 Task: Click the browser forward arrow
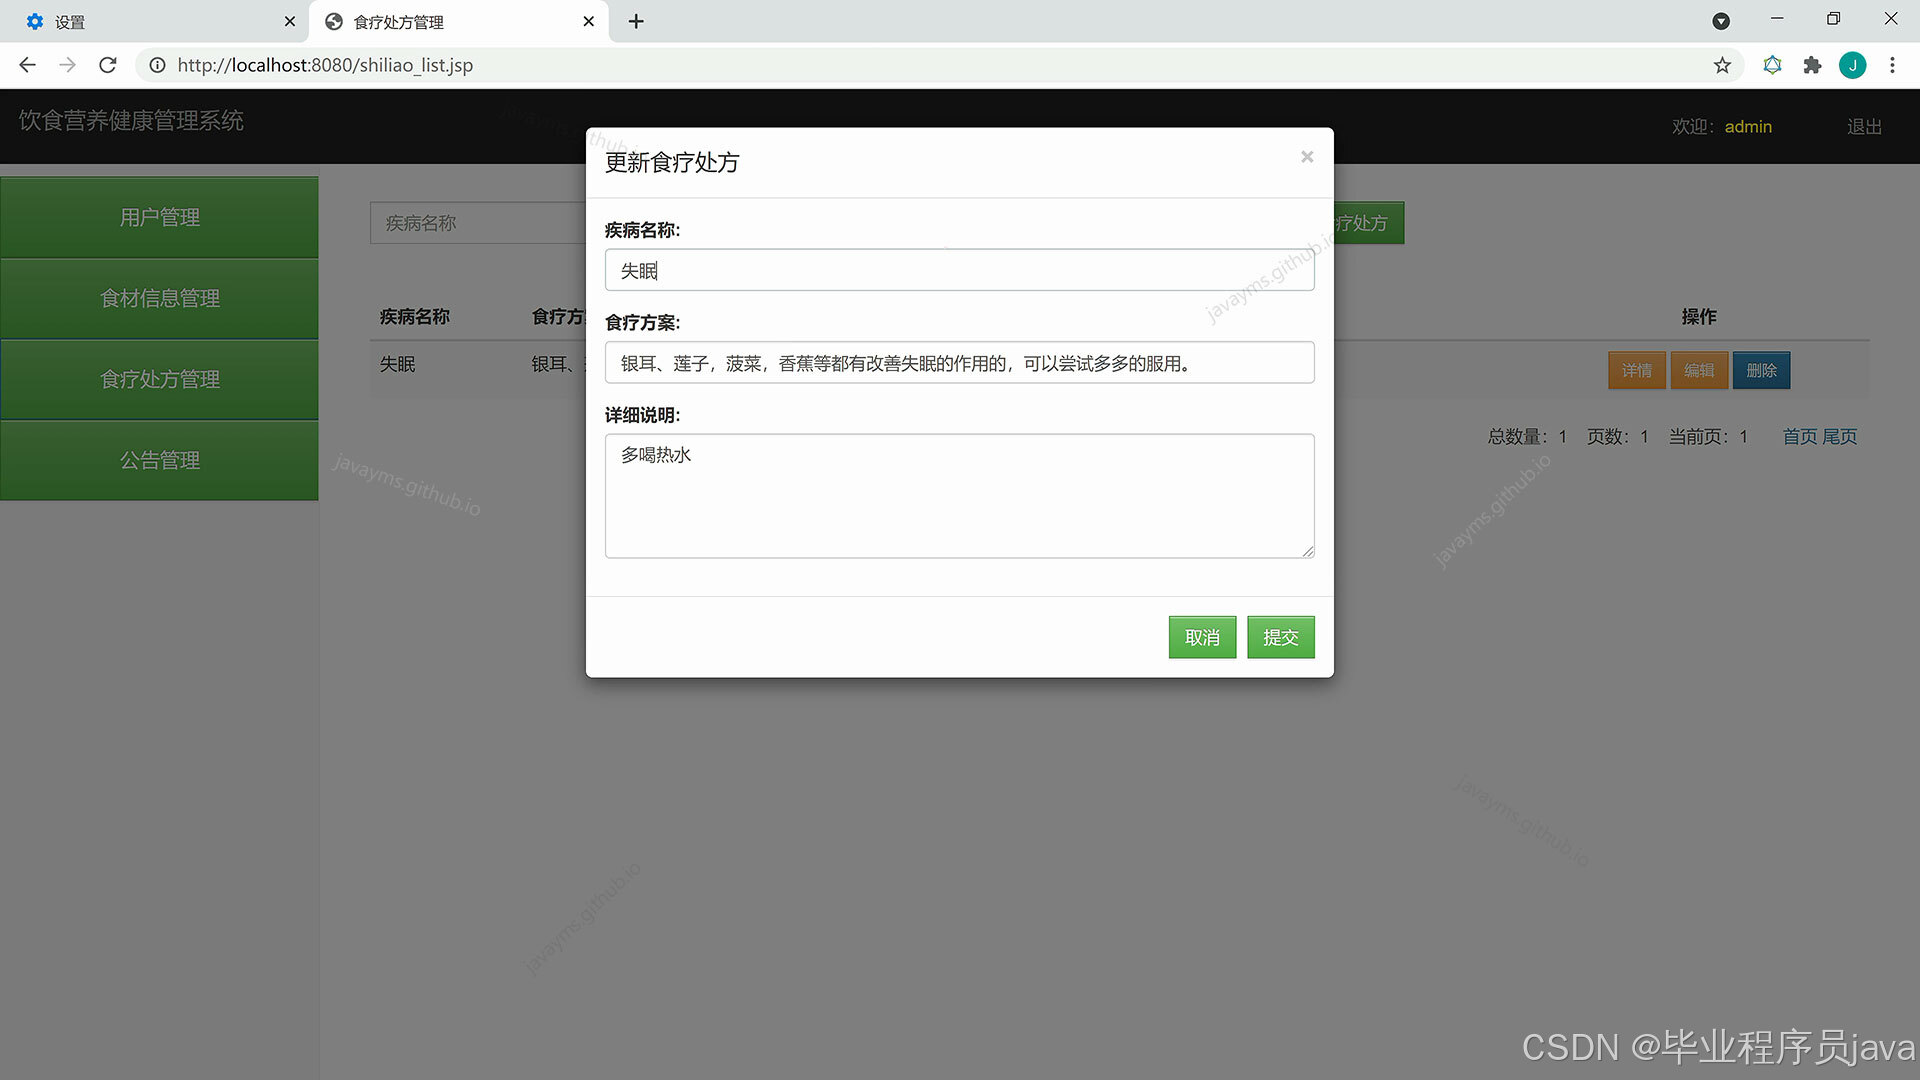[x=67, y=65]
